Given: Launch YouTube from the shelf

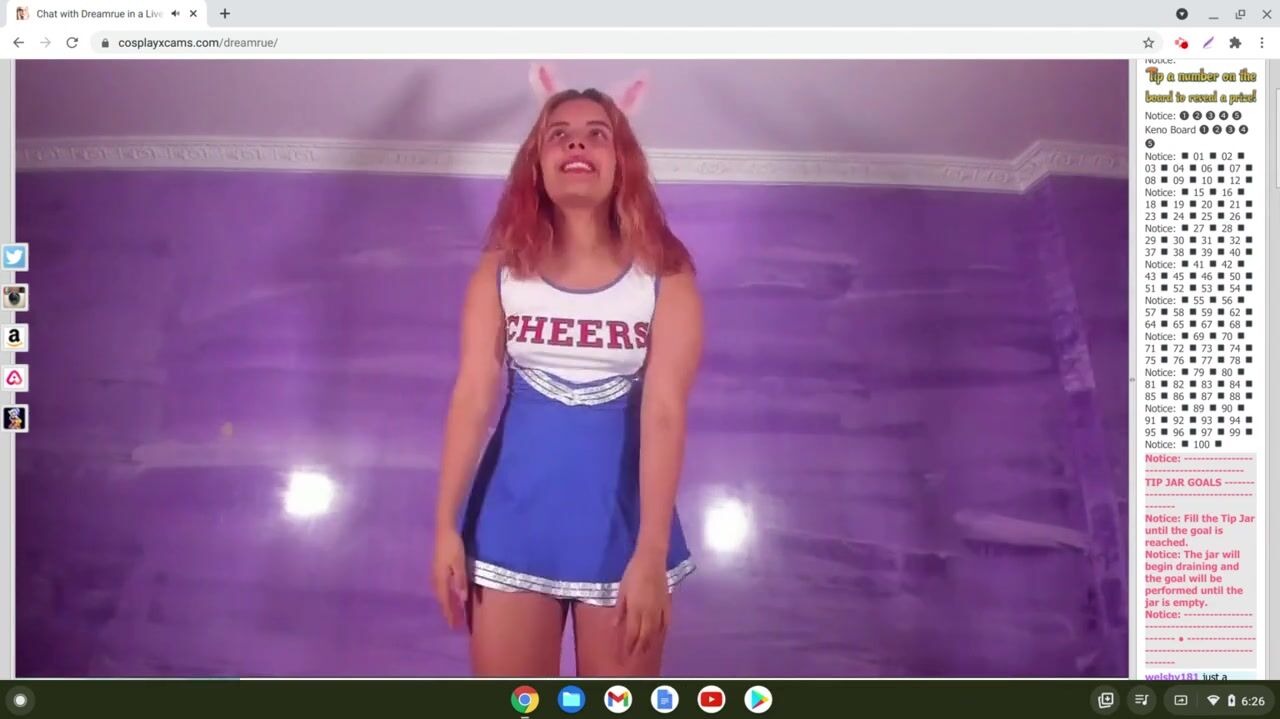Looking at the screenshot, I should 711,700.
